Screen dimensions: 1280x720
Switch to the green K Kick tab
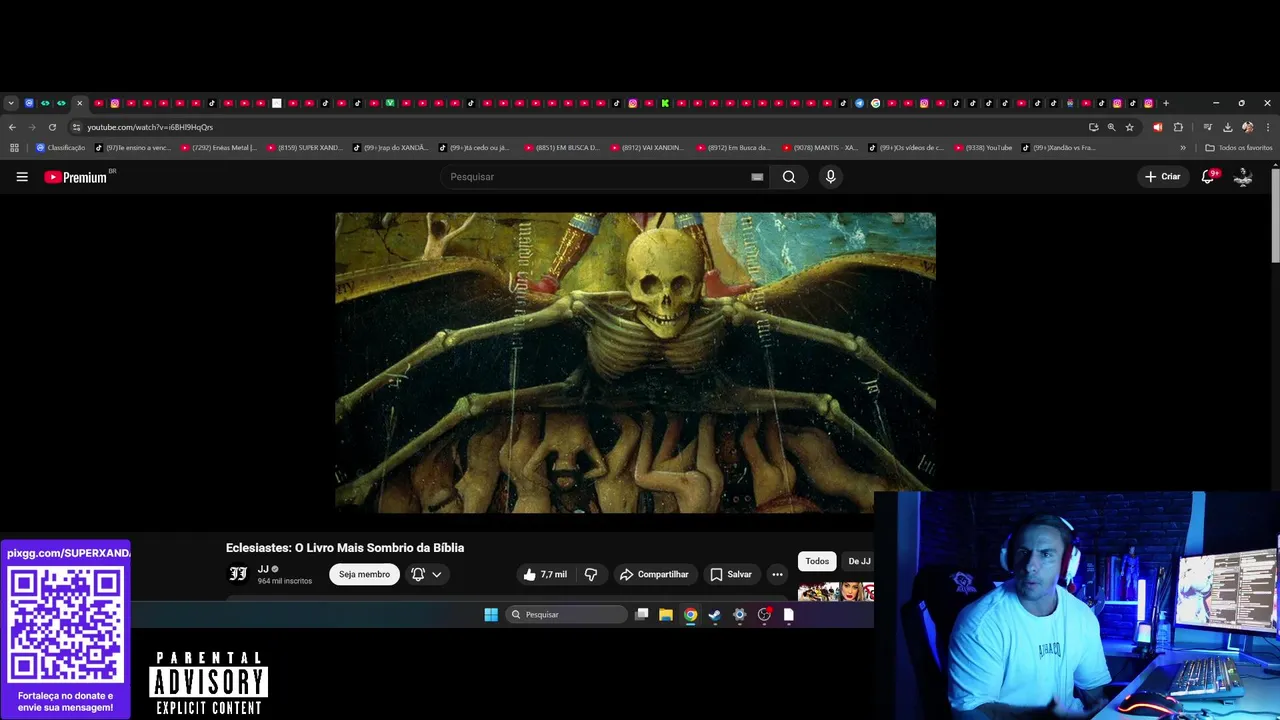[665, 103]
